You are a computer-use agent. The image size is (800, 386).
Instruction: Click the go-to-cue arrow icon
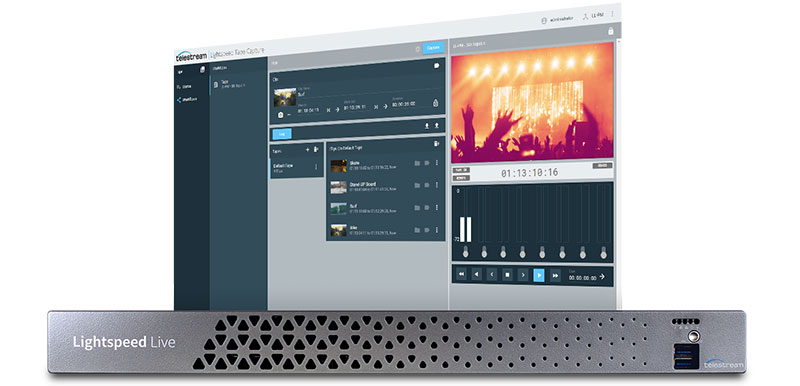point(602,276)
